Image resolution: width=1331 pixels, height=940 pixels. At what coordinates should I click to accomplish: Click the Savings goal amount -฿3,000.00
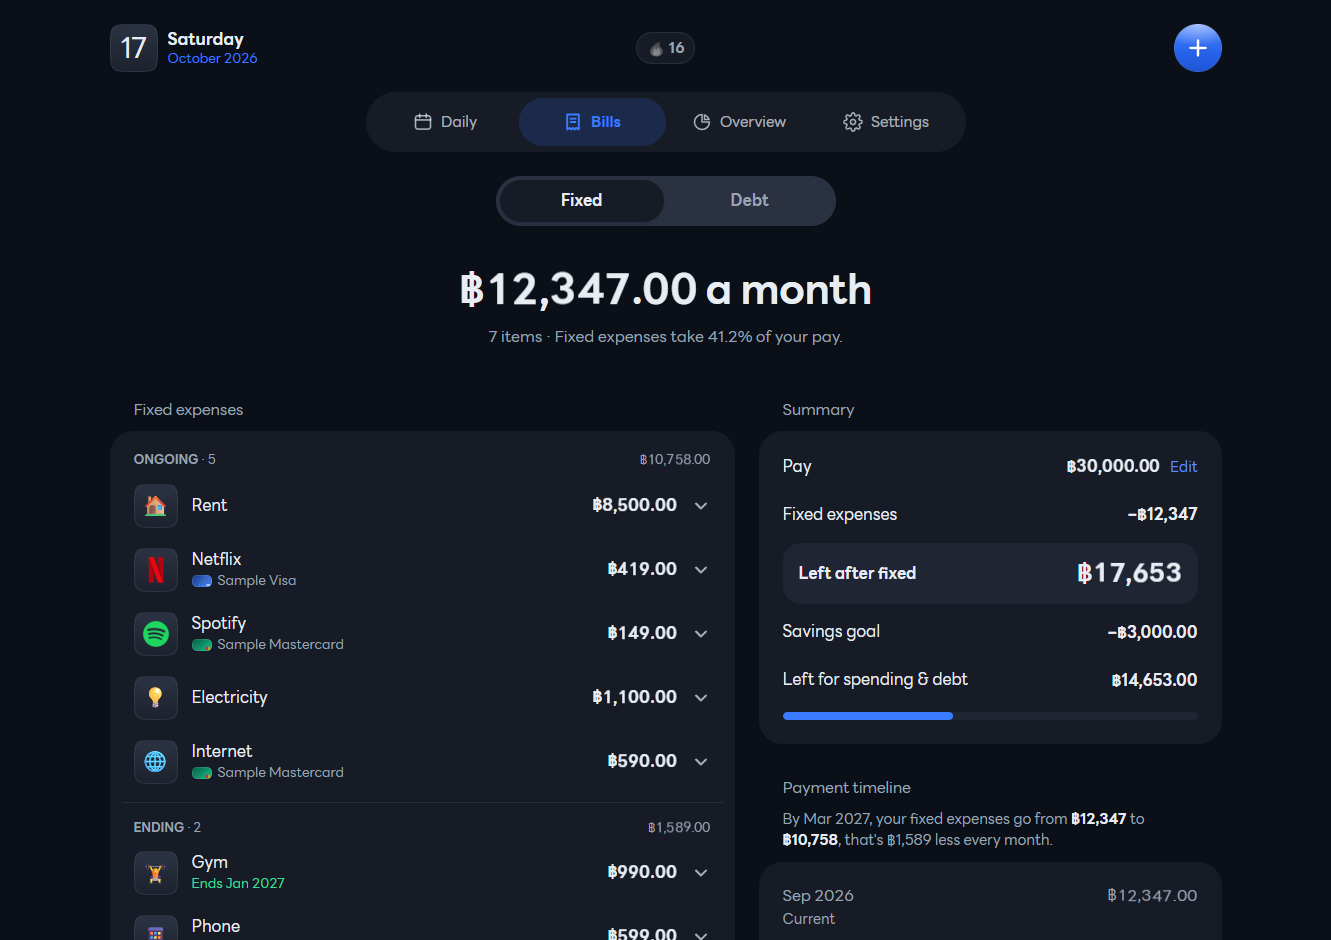click(1152, 632)
